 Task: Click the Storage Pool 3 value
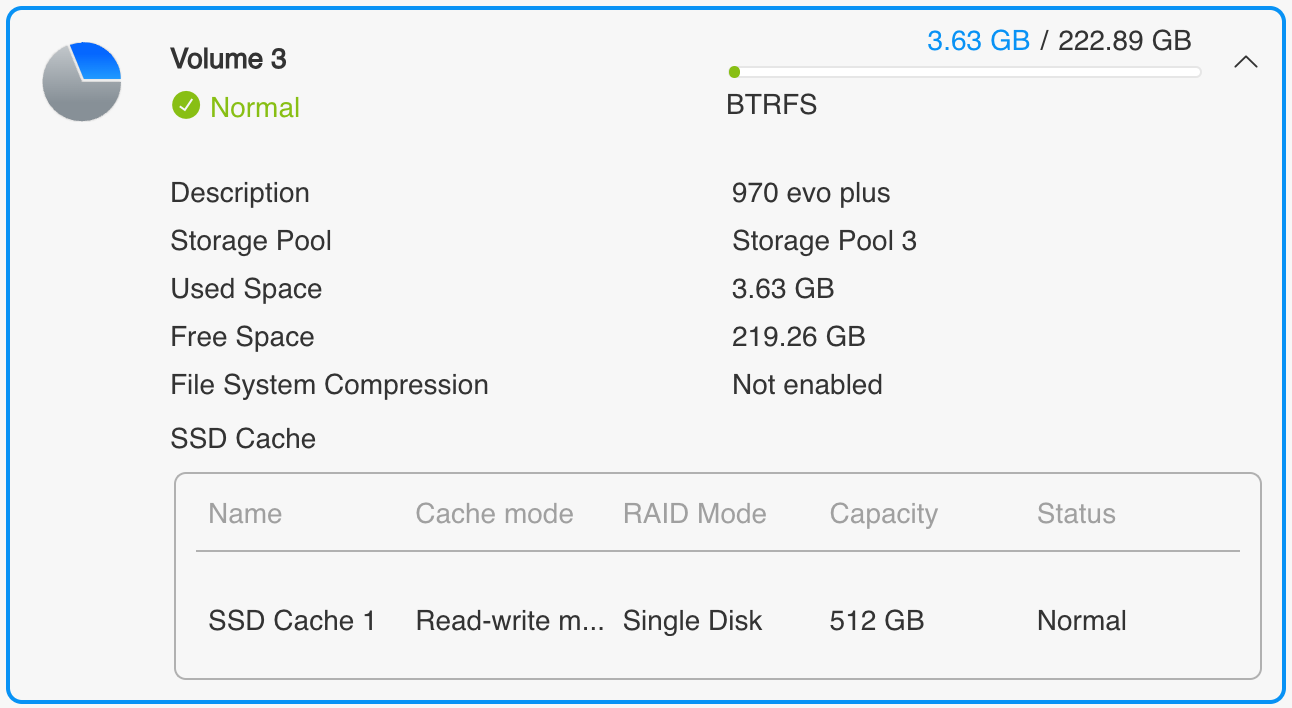(824, 241)
